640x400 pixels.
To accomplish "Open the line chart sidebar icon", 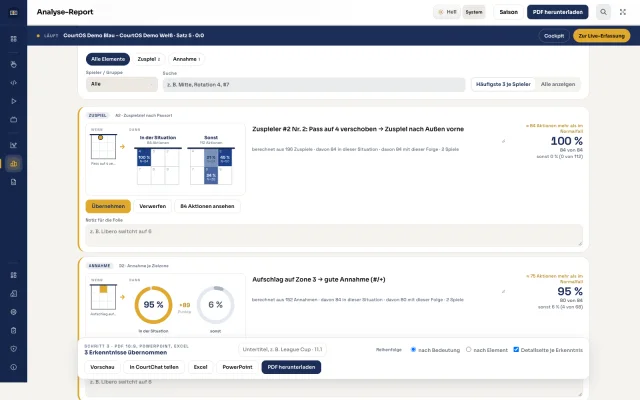I will [13, 145].
